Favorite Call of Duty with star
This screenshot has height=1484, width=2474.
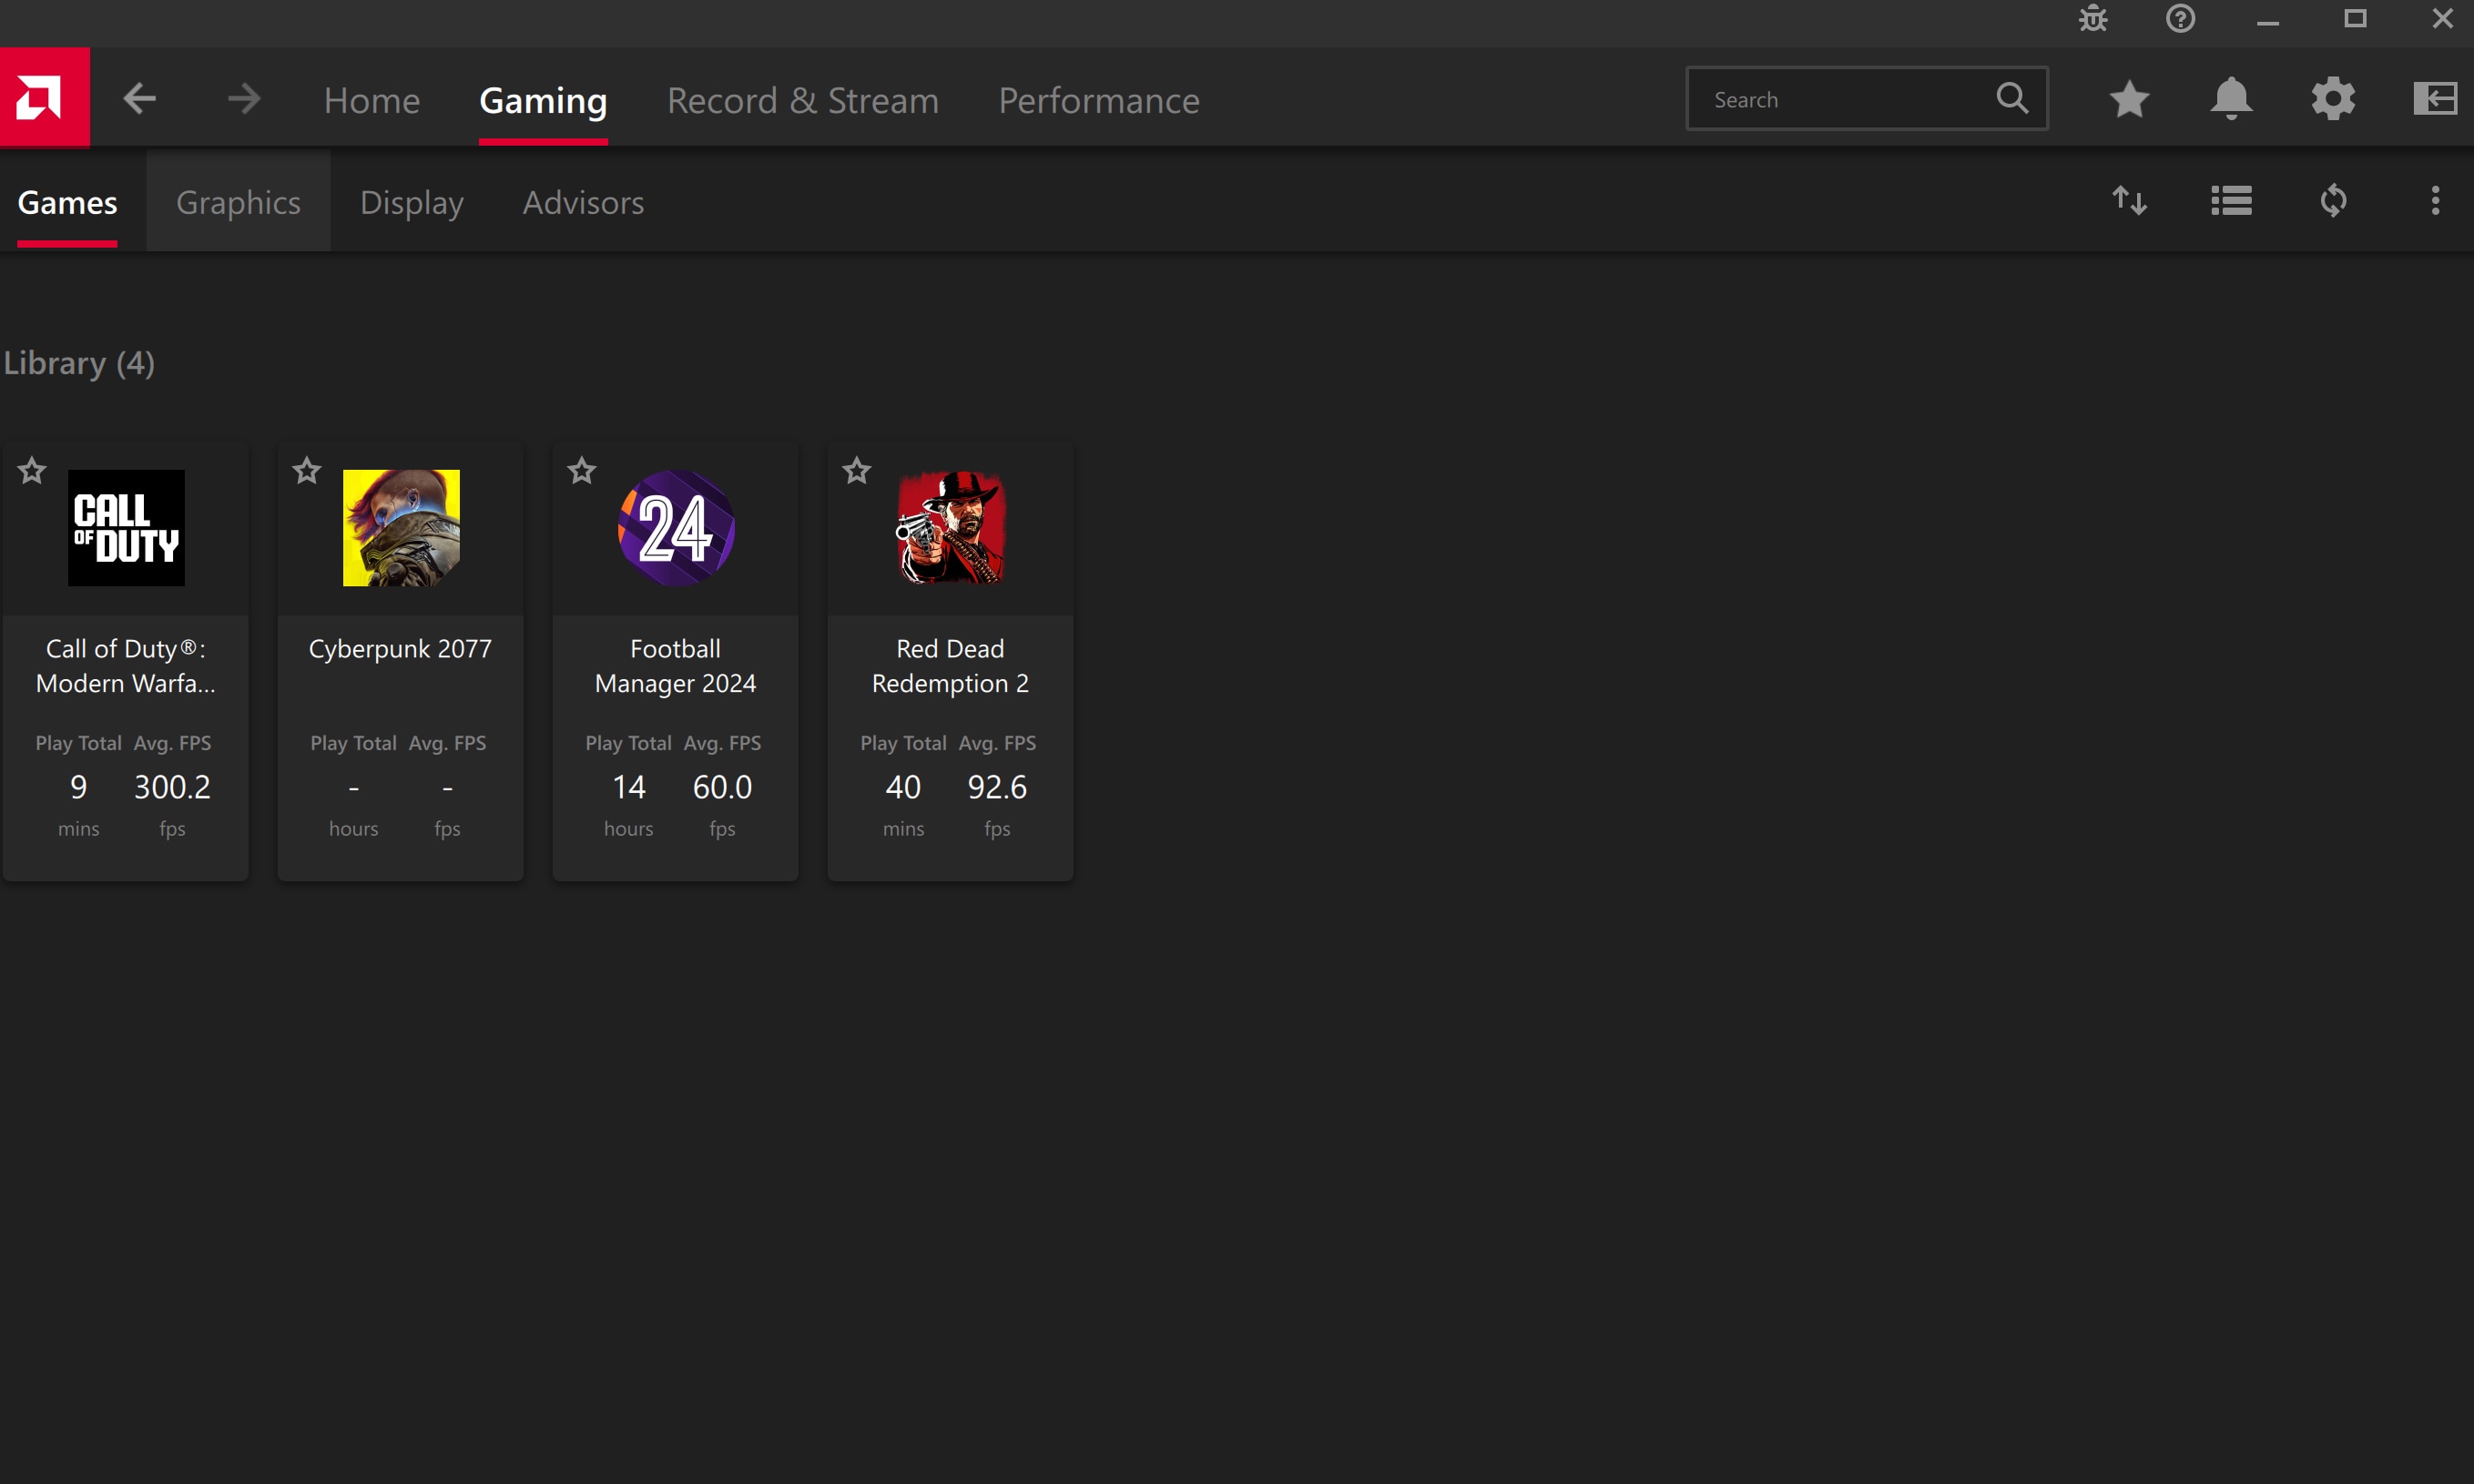point(32,470)
